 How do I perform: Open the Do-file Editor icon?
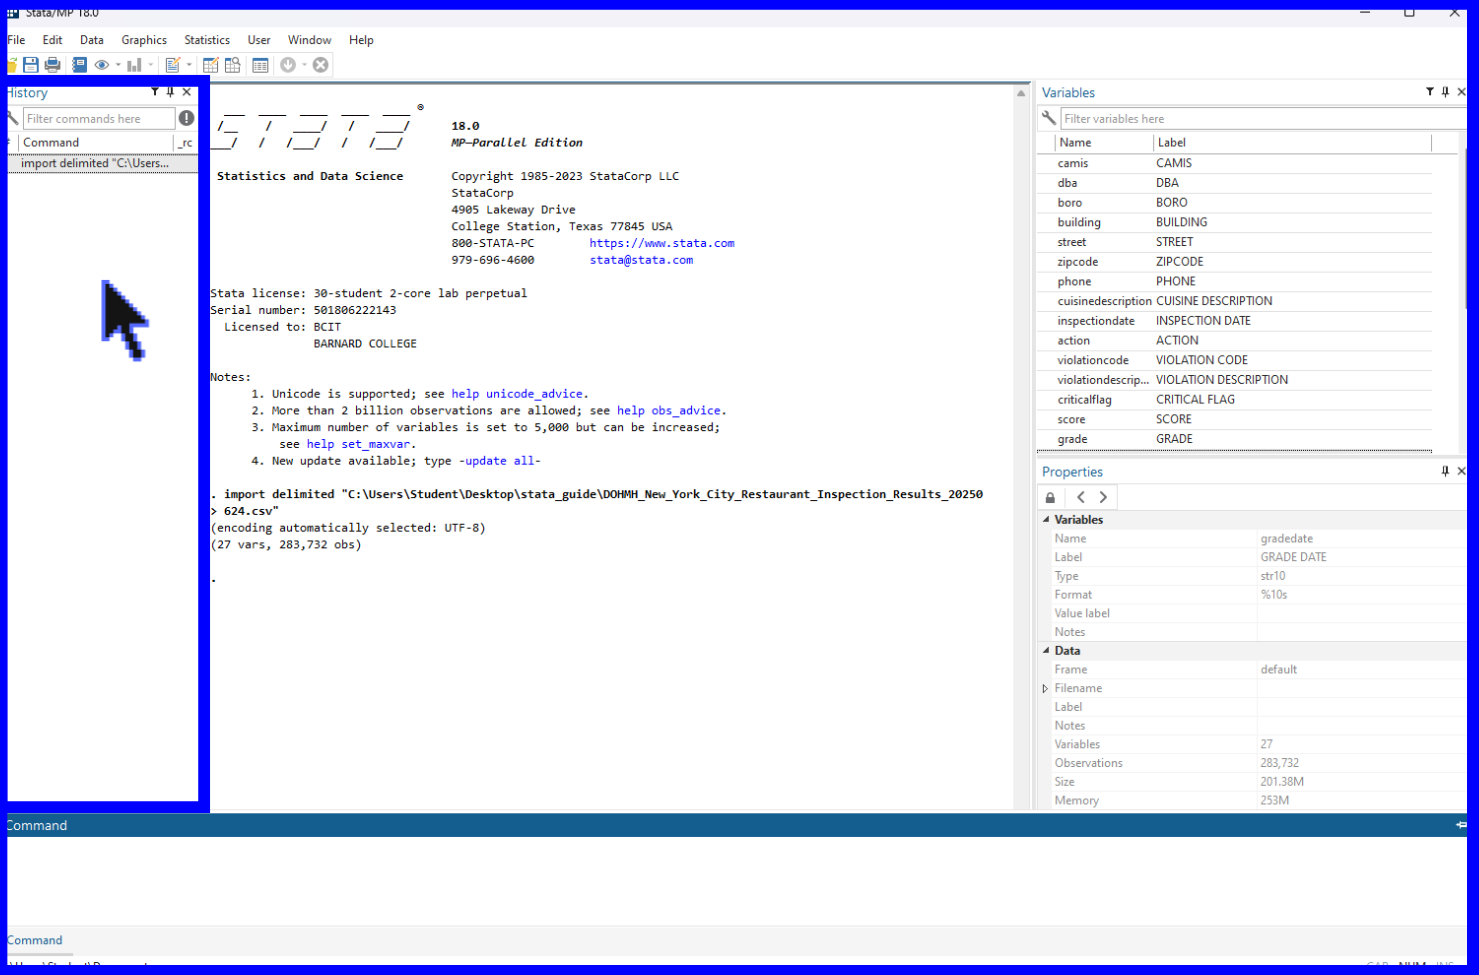point(173,65)
